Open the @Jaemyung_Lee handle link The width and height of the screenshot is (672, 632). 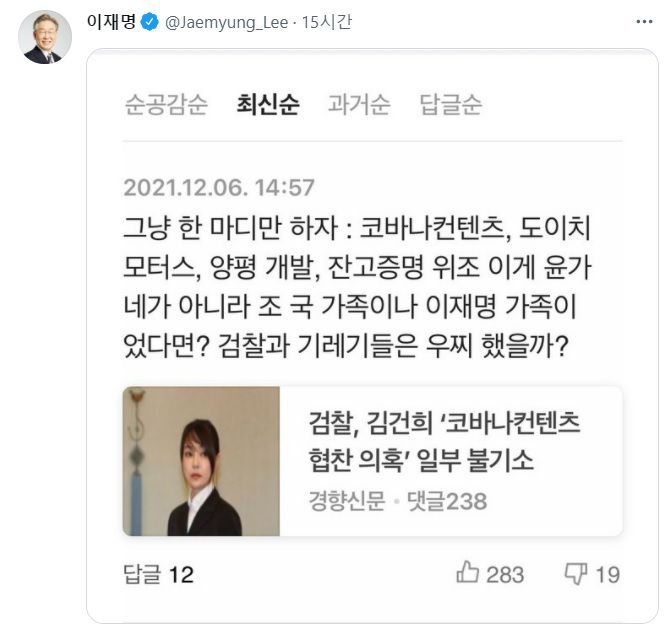226,22
